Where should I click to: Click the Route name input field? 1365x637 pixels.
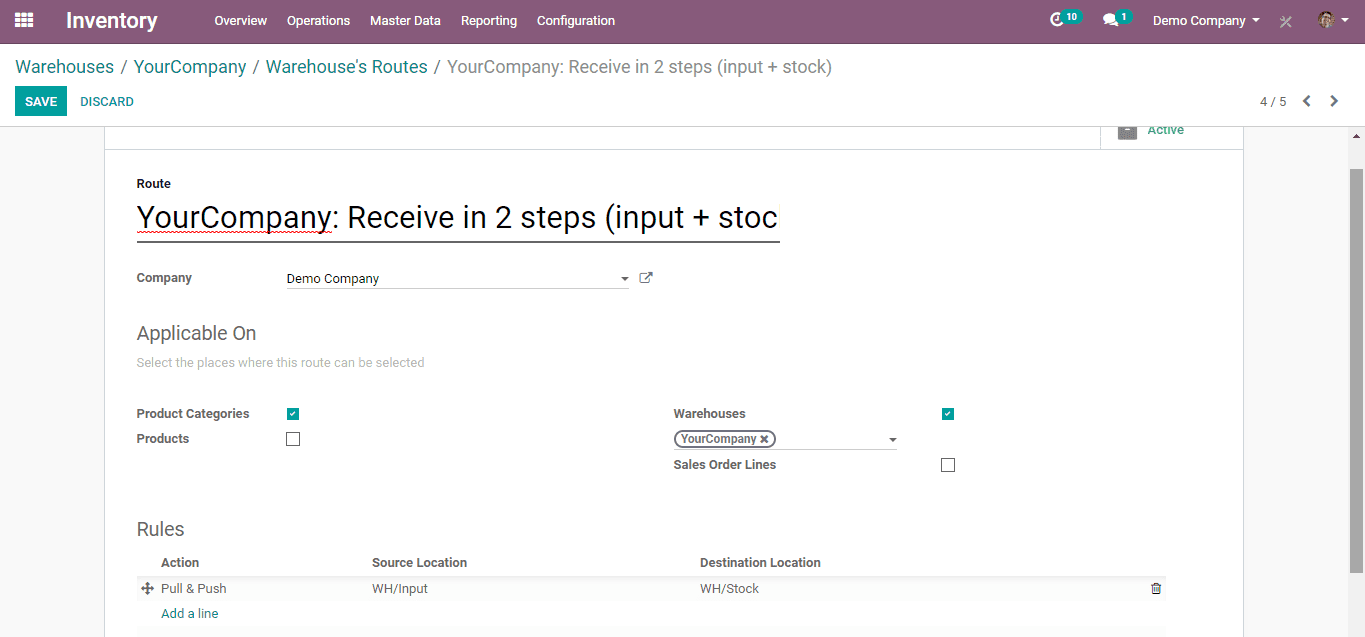pos(458,218)
